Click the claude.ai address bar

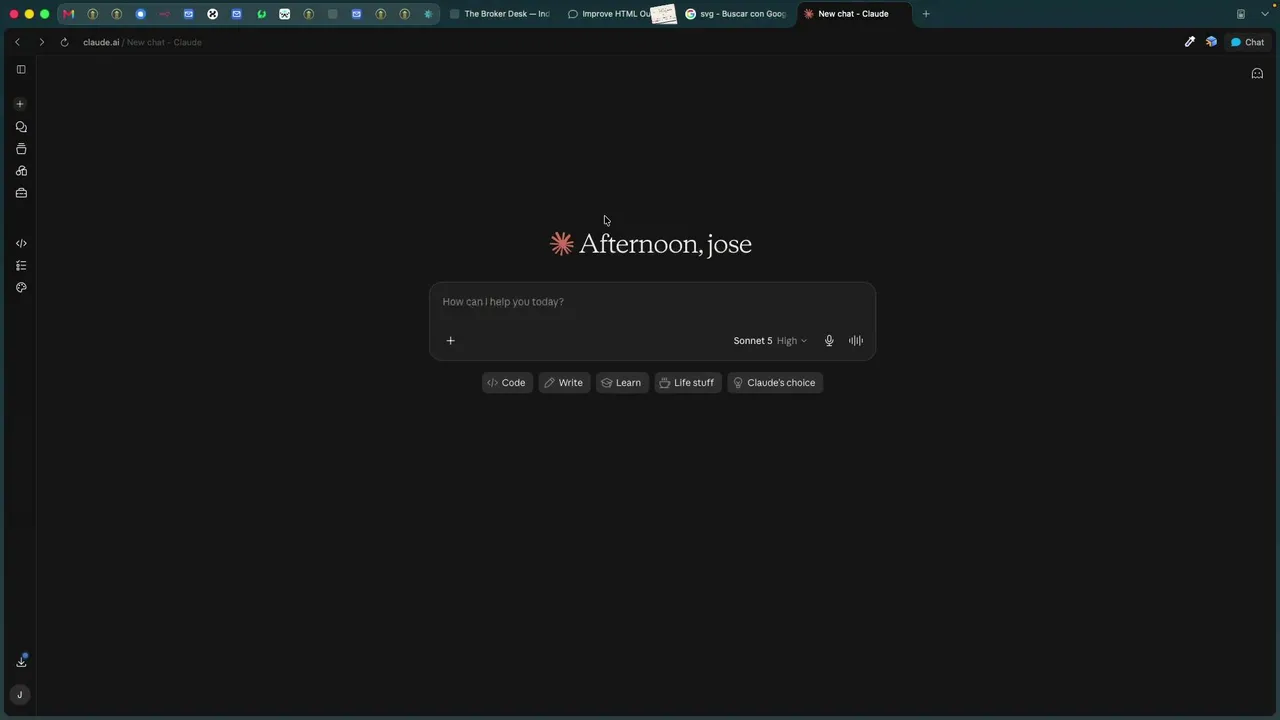[142, 42]
